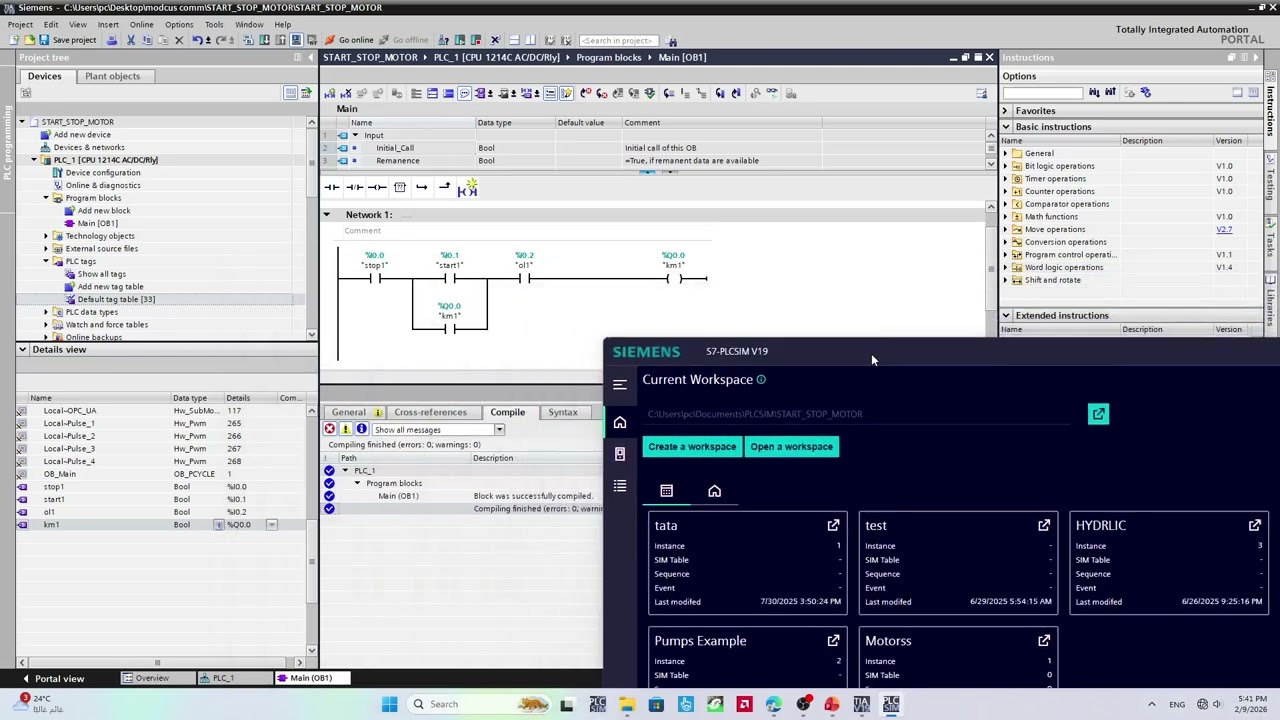1280x720 pixels.
Task: Collapse Network 1
Action: pyautogui.click(x=326, y=215)
